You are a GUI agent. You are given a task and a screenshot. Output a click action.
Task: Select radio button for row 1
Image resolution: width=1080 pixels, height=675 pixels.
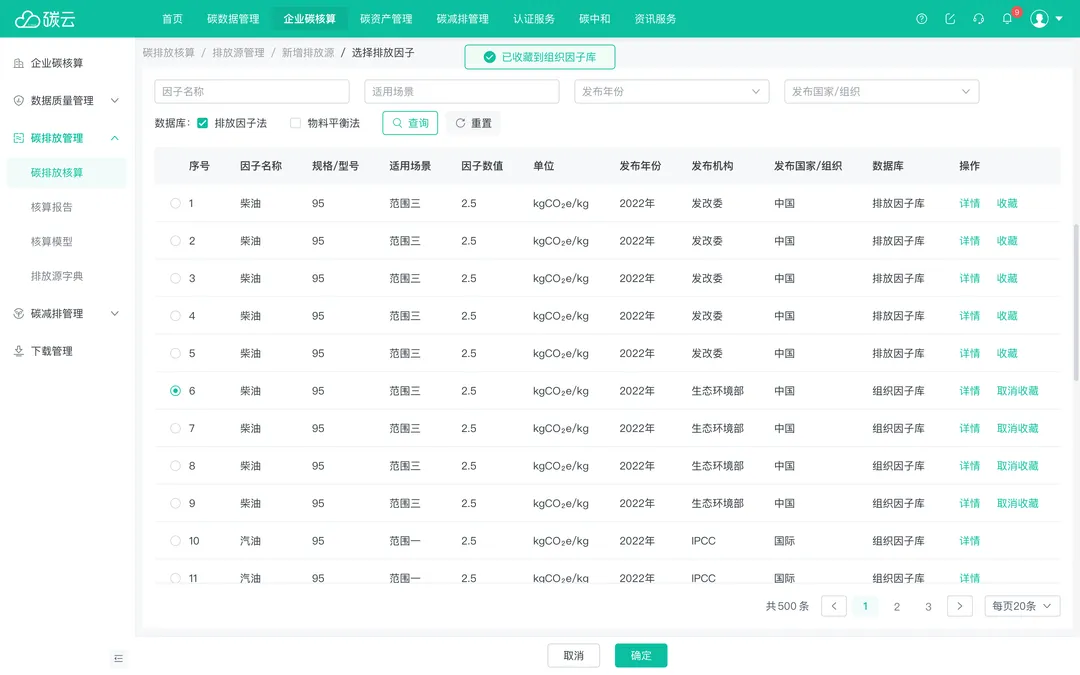[x=175, y=203]
